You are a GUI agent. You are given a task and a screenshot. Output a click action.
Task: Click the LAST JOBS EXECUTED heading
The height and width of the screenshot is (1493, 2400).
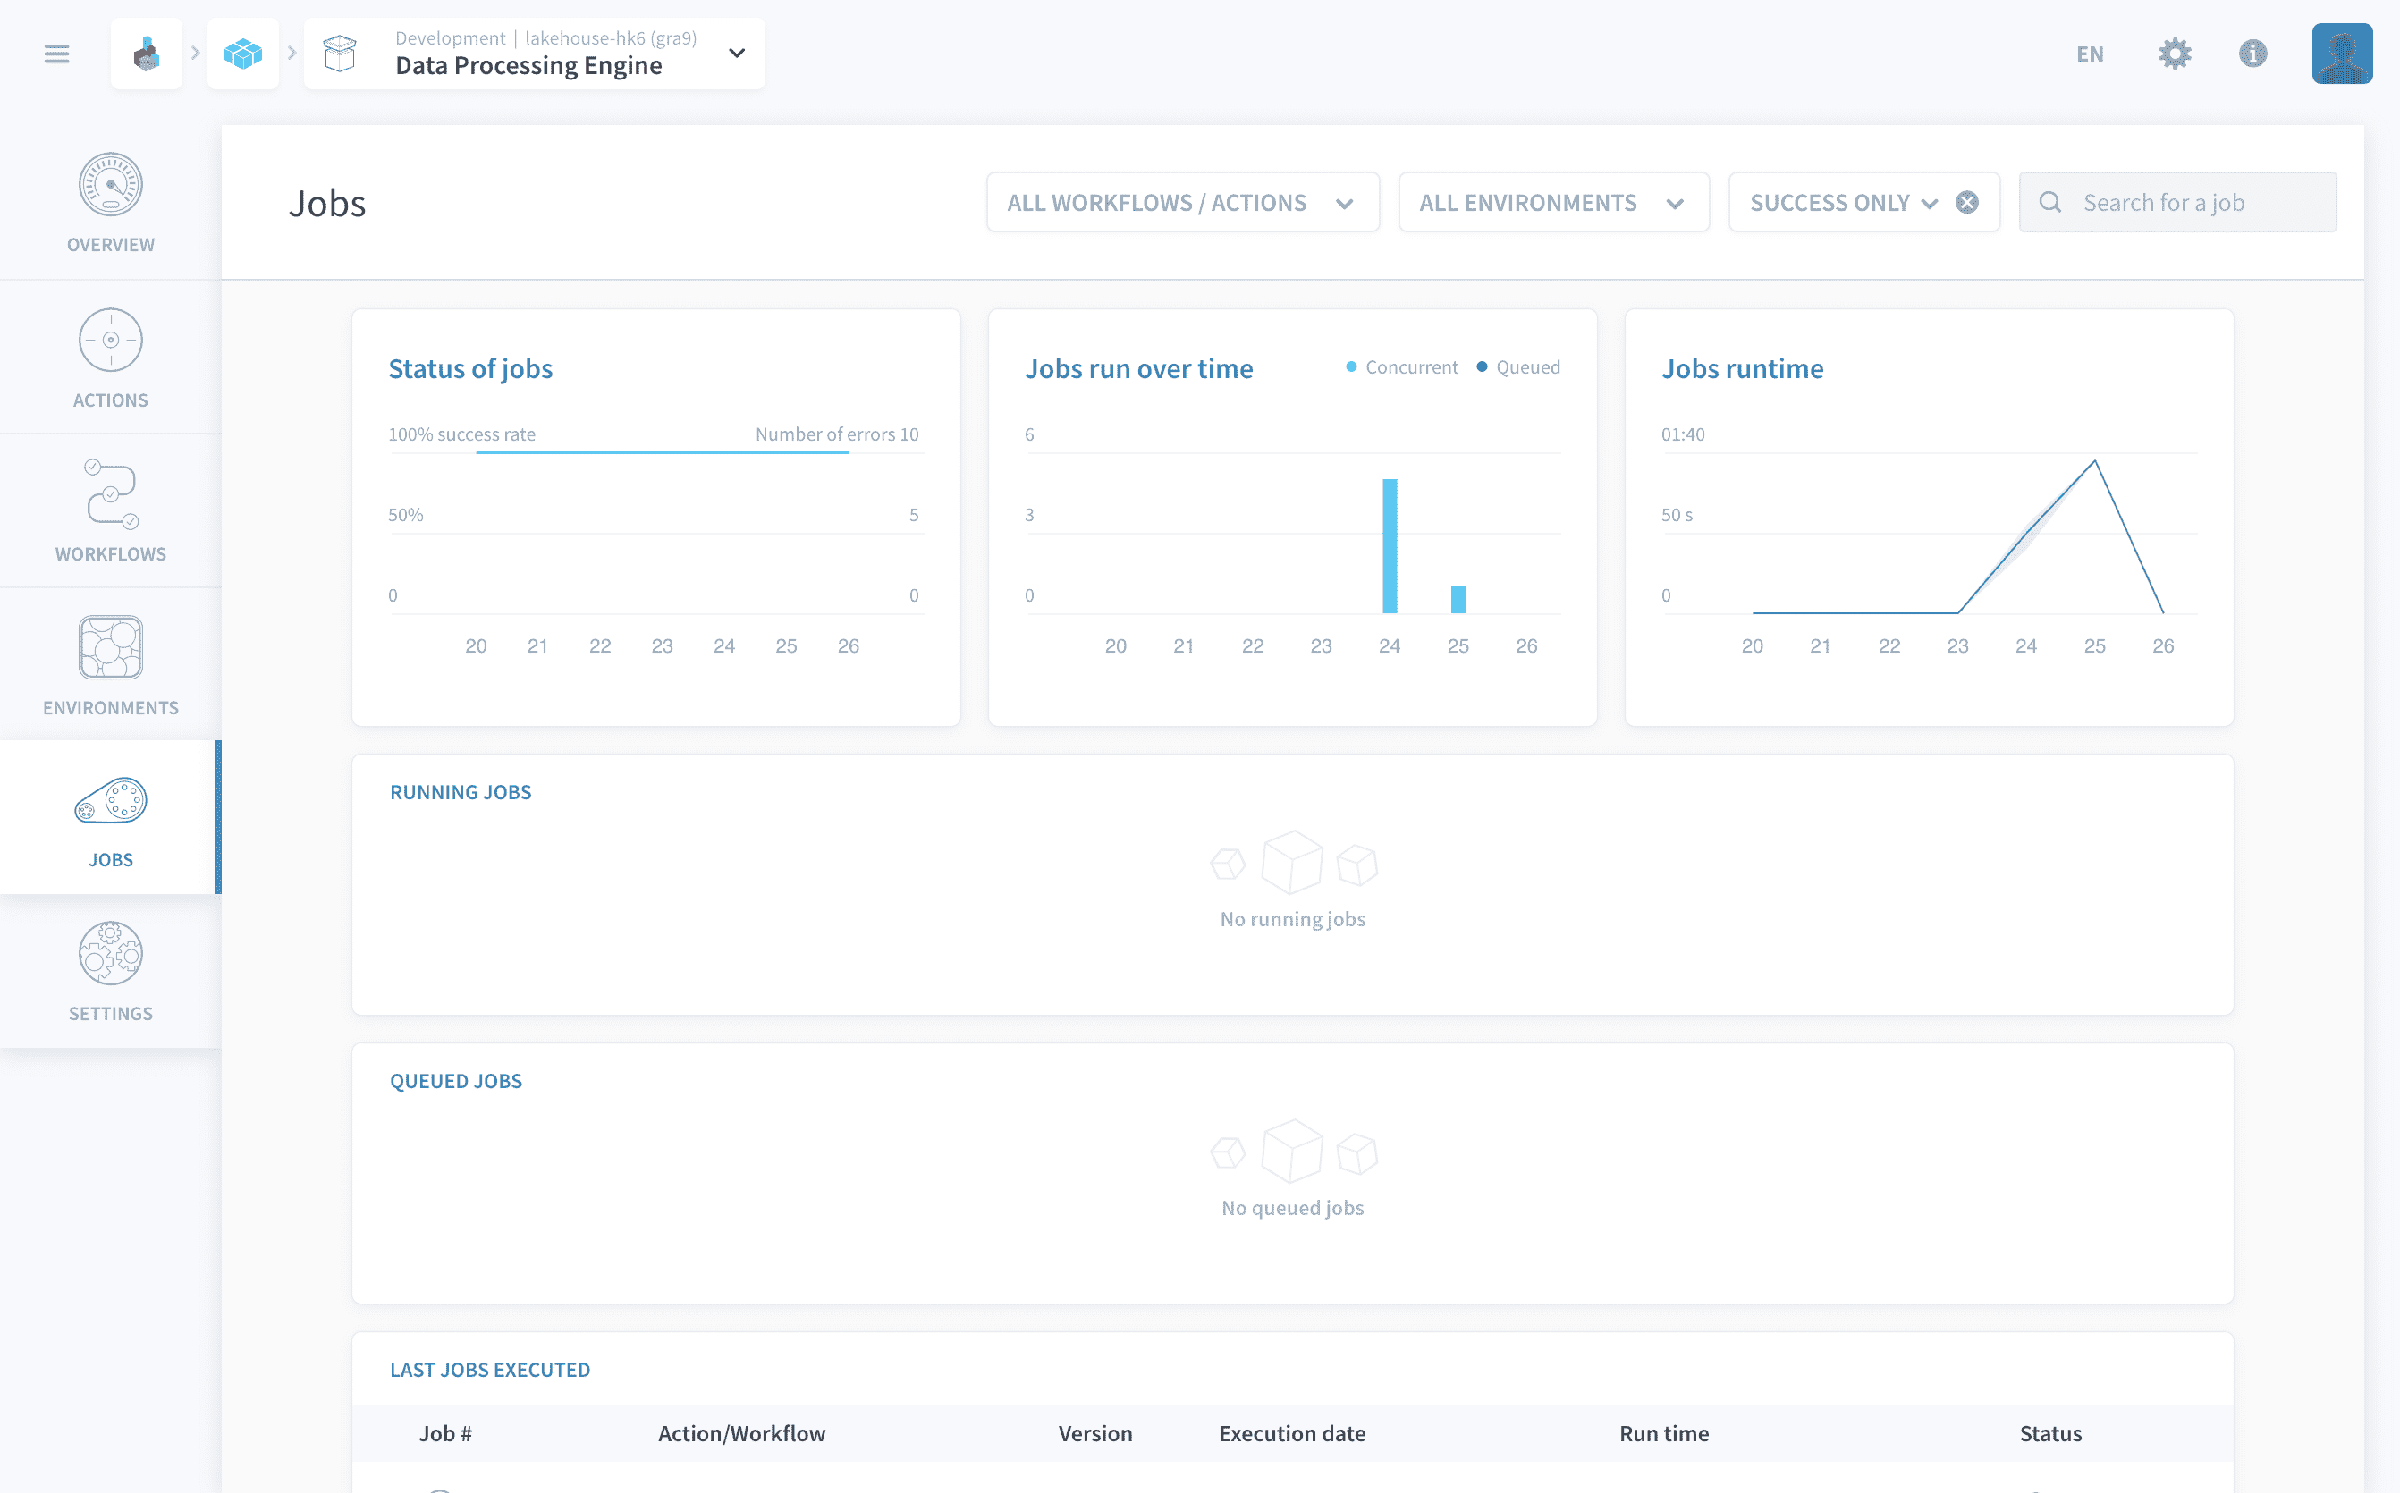(x=490, y=1370)
